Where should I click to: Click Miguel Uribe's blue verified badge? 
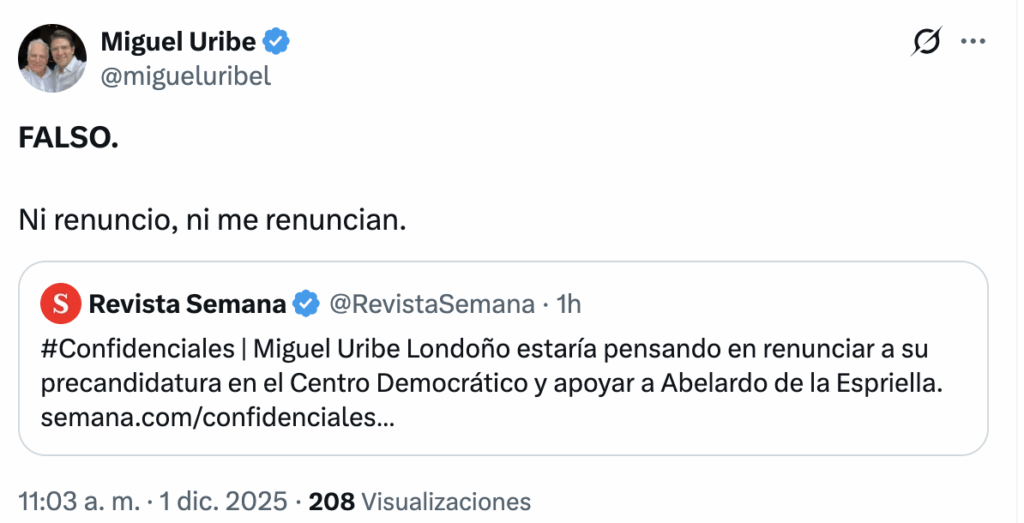277,42
